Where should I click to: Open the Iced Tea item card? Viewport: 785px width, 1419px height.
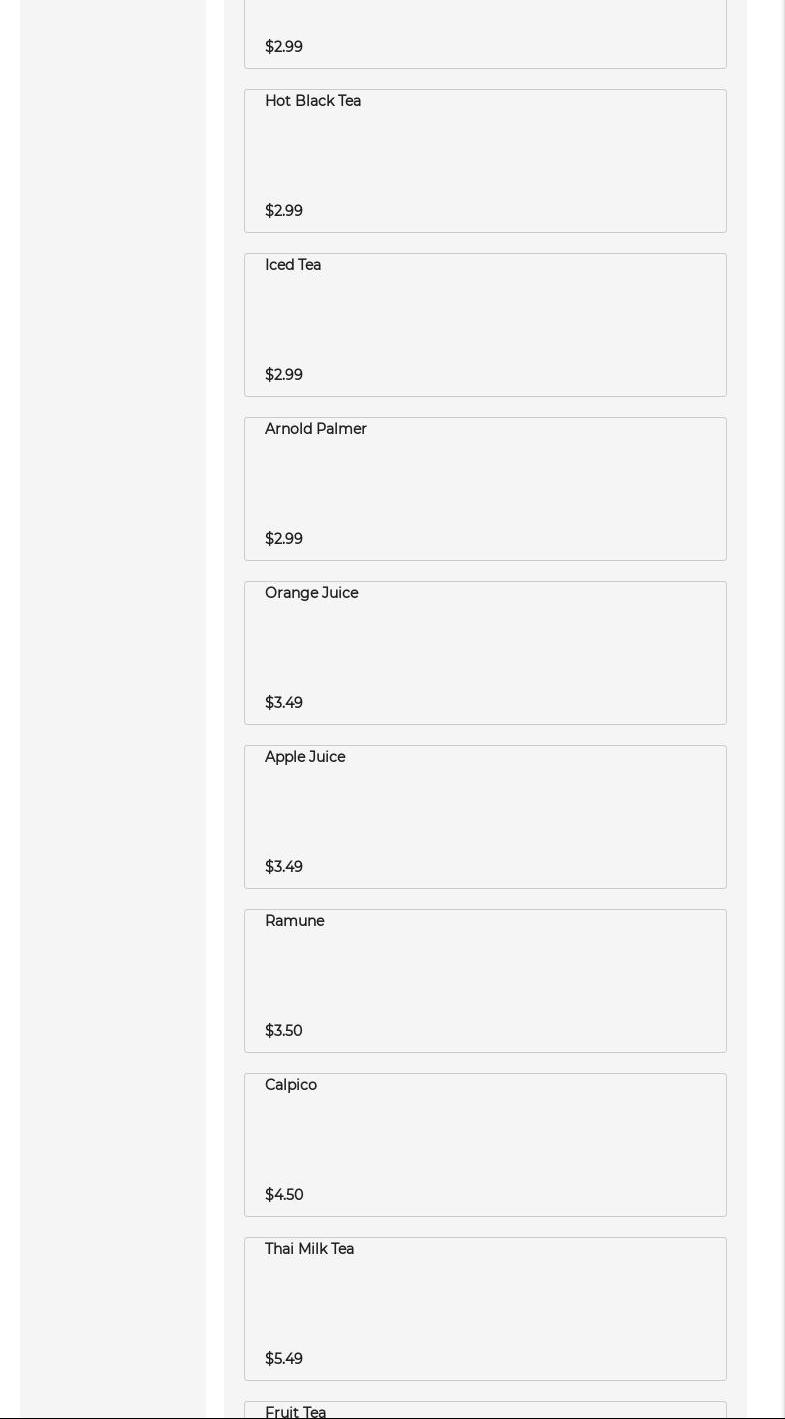pyautogui.click(x=485, y=325)
